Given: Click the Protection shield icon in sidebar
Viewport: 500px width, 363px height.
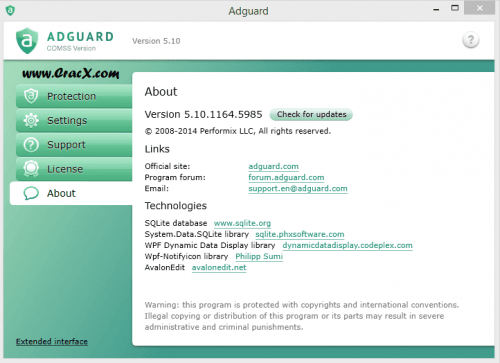Looking at the screenshot, I should pyautogui.click(x=31, y=96).
